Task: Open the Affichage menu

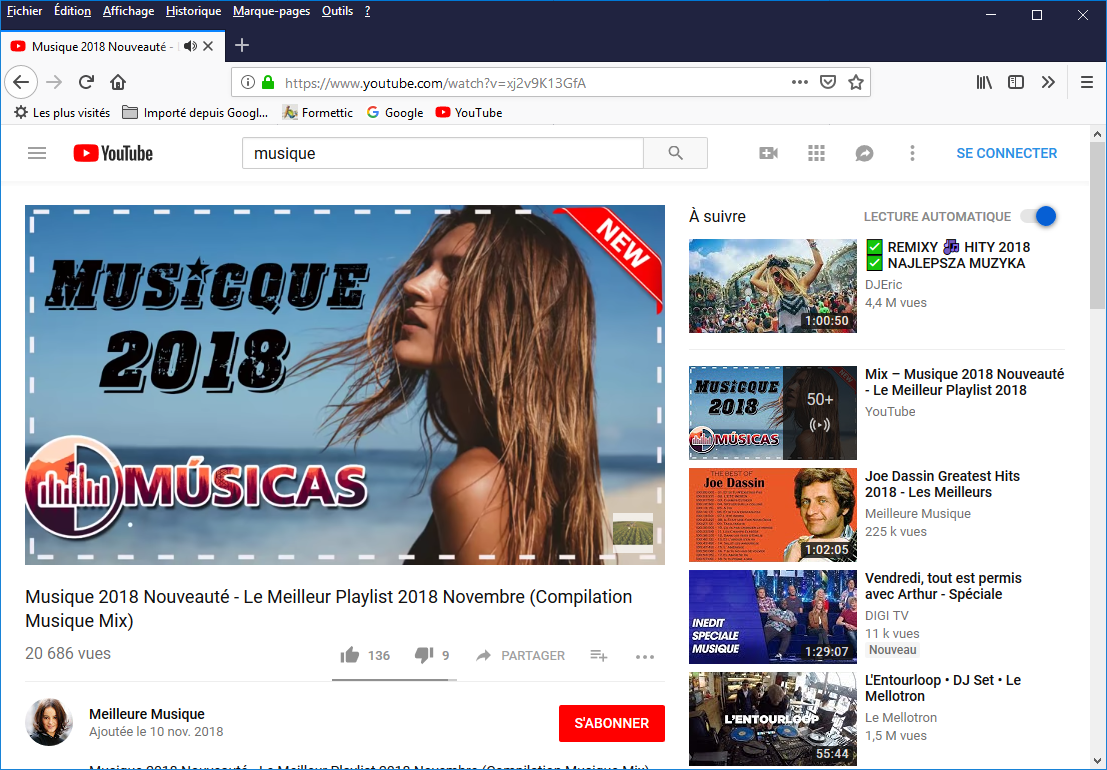Action: pyautogui.click(x=128, y=11)
